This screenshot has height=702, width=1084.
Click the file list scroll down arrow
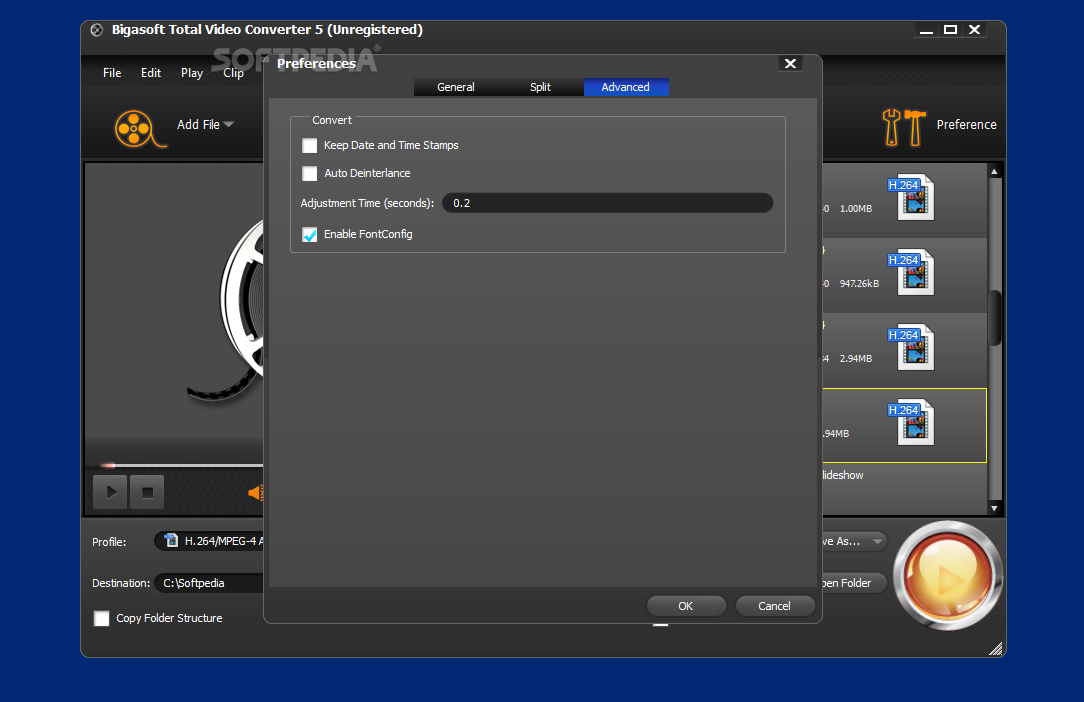(995, 508)
